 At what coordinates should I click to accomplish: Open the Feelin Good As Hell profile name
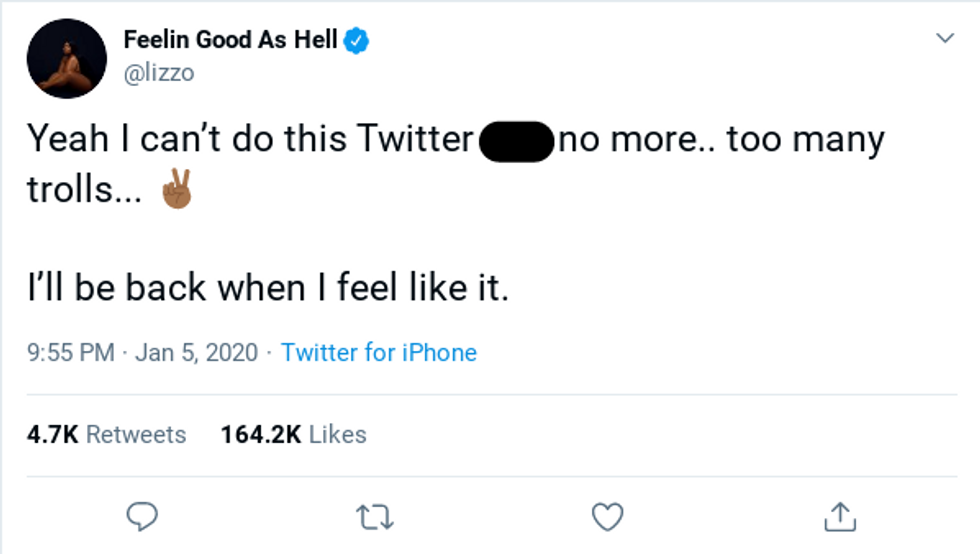[231, 41]
